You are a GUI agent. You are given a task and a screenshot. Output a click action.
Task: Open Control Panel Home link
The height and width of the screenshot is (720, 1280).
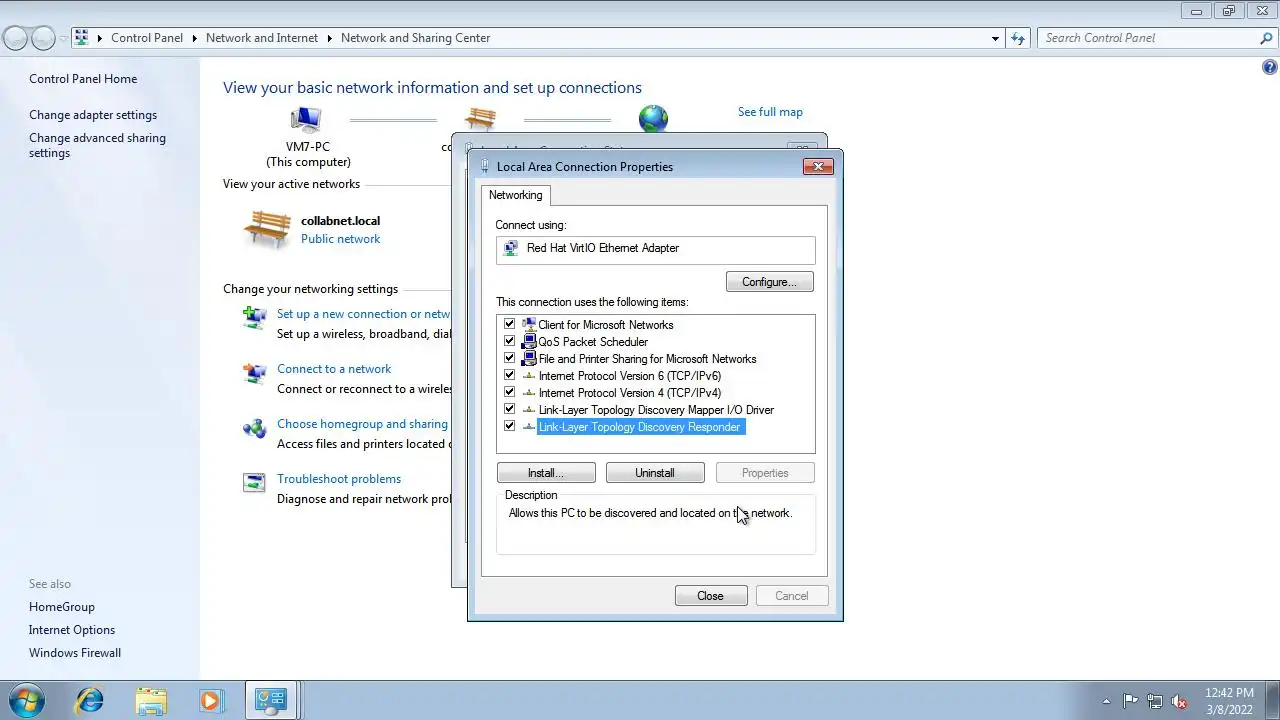pos(83,79)
